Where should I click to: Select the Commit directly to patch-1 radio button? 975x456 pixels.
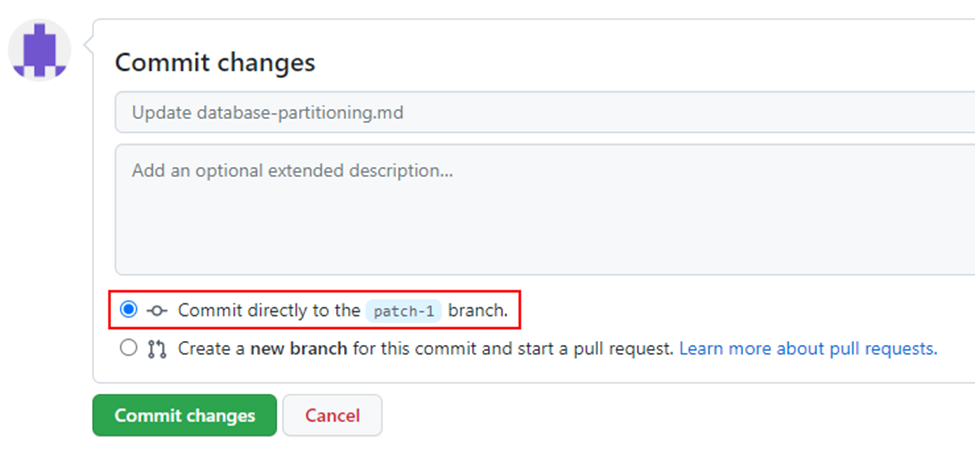128,310
